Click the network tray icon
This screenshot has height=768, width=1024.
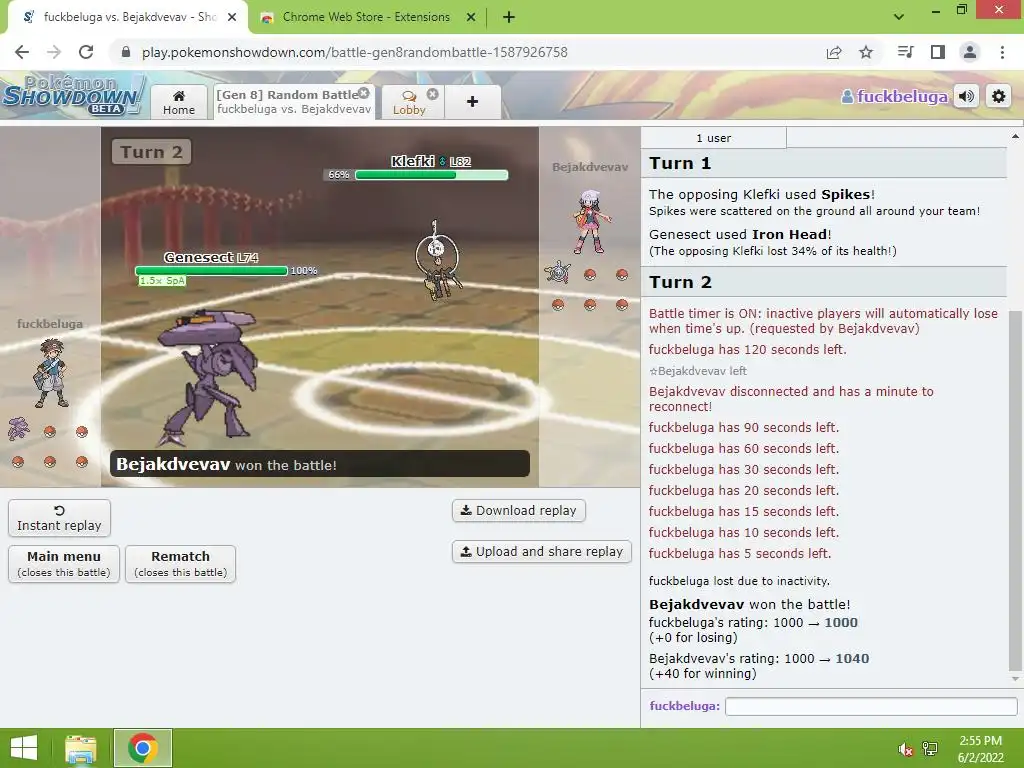click(930, 749)
